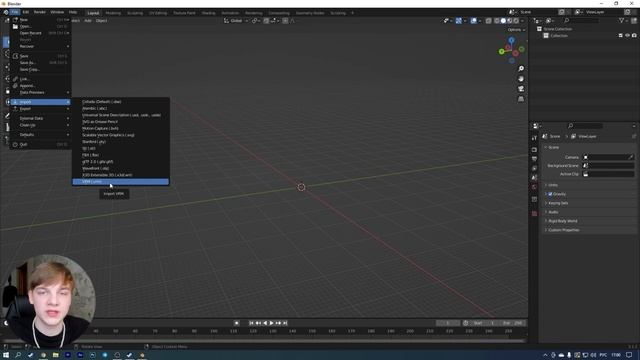Jump to the timeline end frame

point(285,323)
